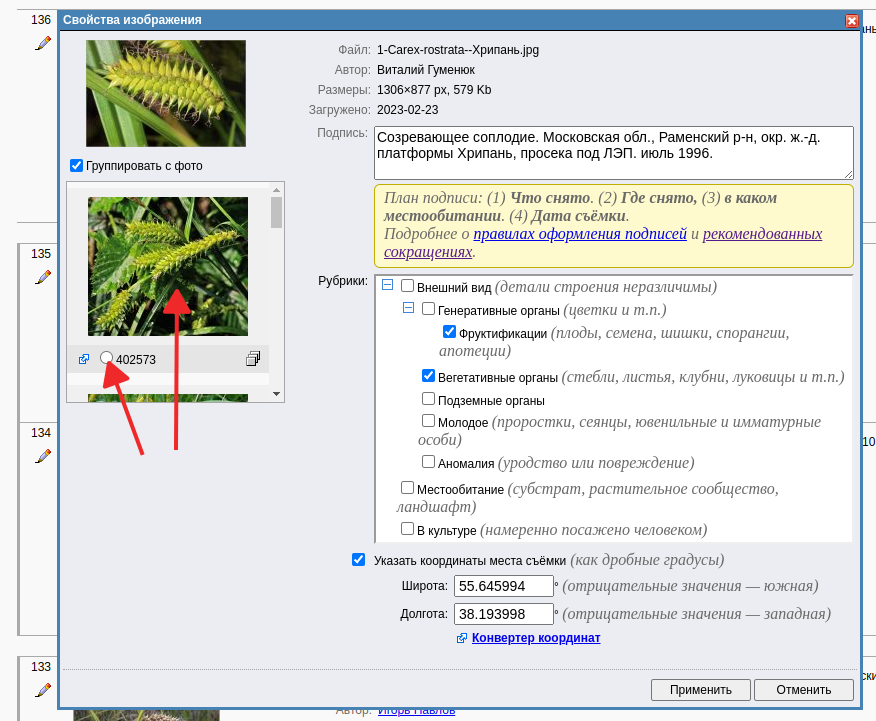Click the Carex rostrata preview thumbnail at top

[166, 94]
